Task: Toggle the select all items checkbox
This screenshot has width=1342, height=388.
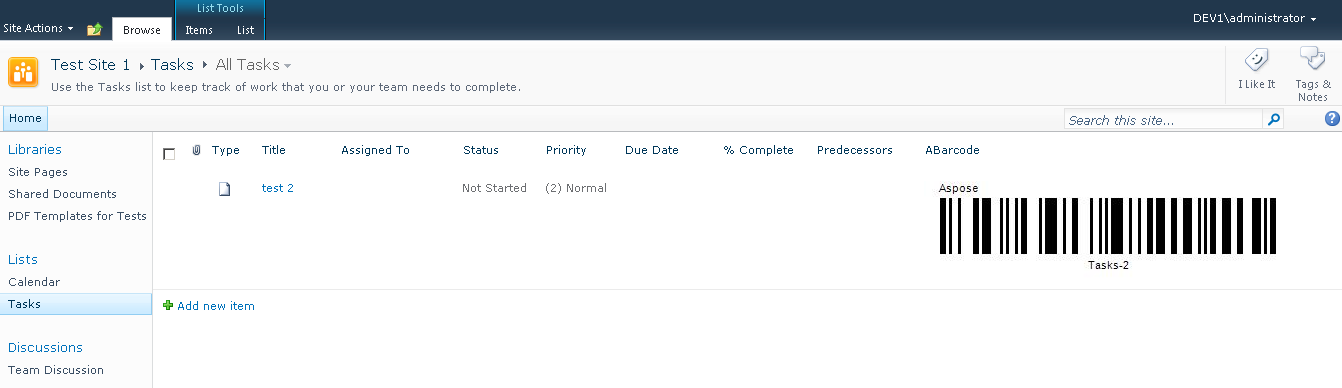Action: pos(169,153)
